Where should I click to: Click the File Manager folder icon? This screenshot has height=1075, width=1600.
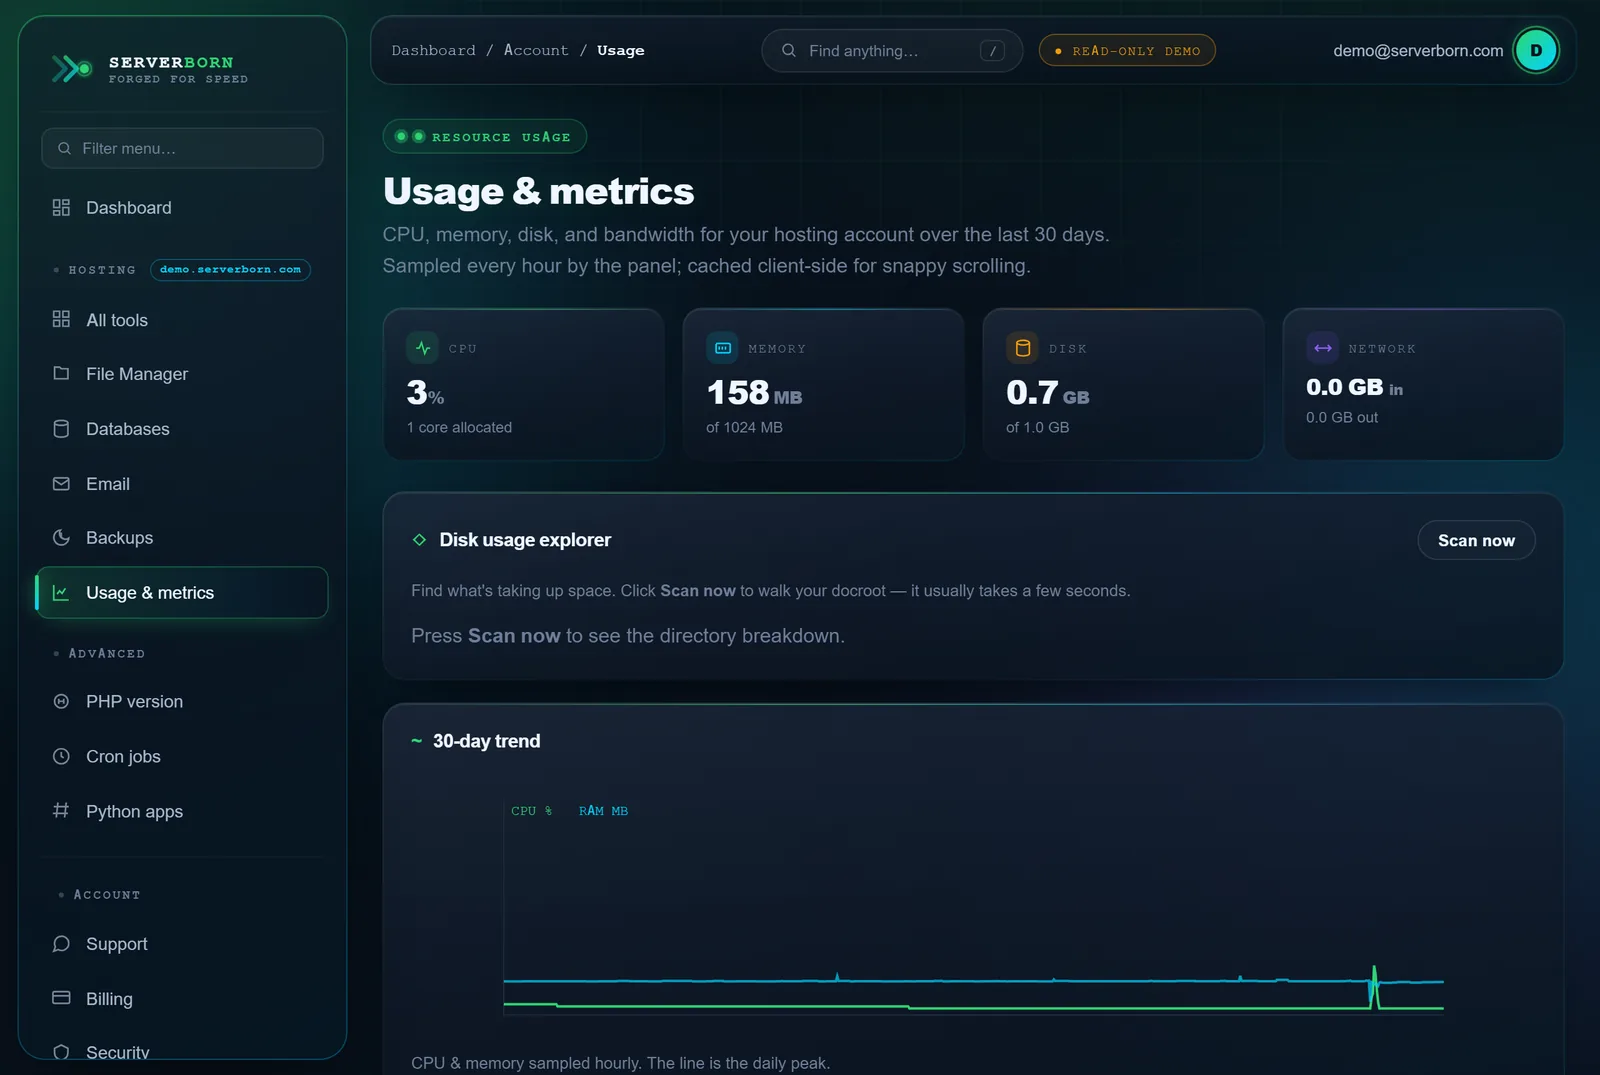(x=61, y=373)
